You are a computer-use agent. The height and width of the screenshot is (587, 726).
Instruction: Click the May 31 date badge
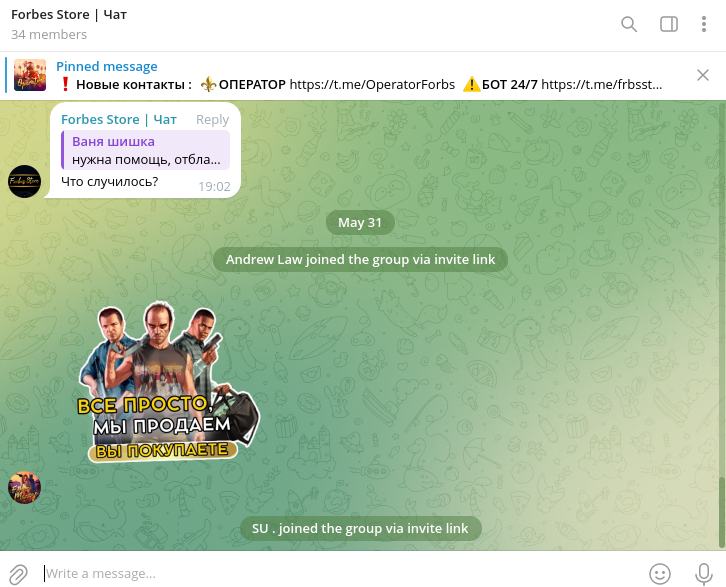[360, 223]
